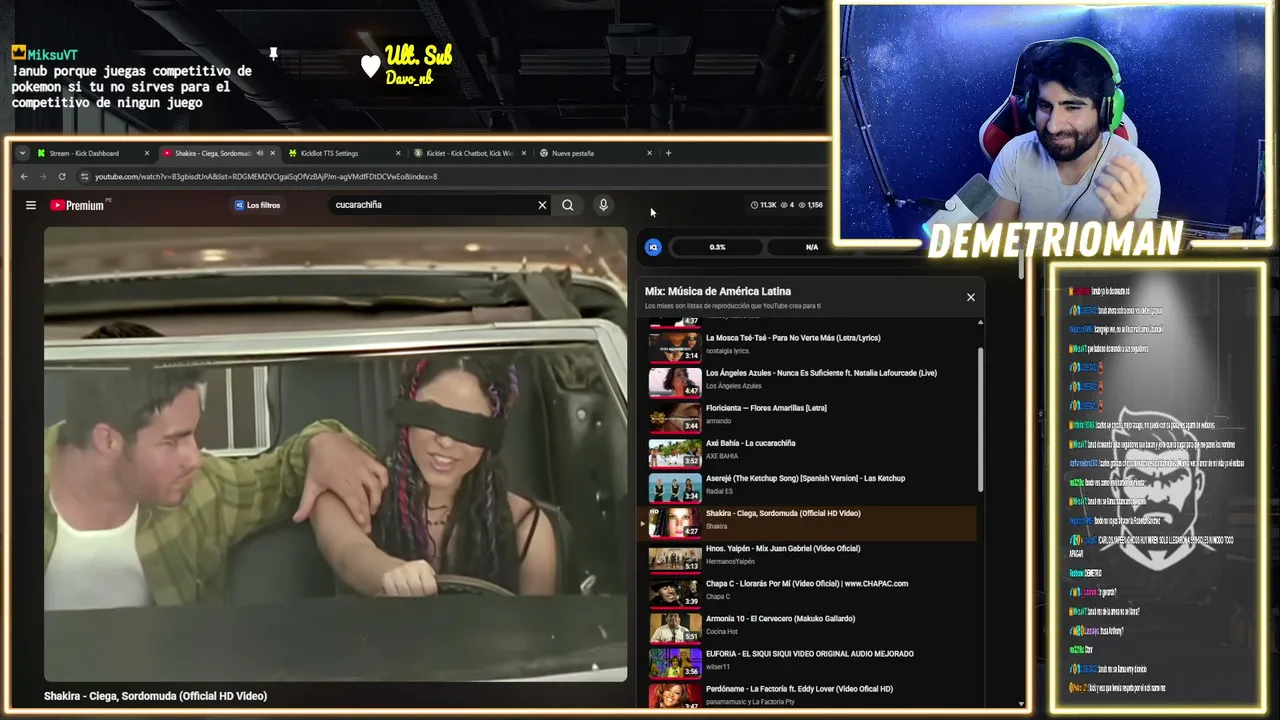Click the 0.3% vidIQ stat pill
The image size is (1280, 720).
[717, 247]
